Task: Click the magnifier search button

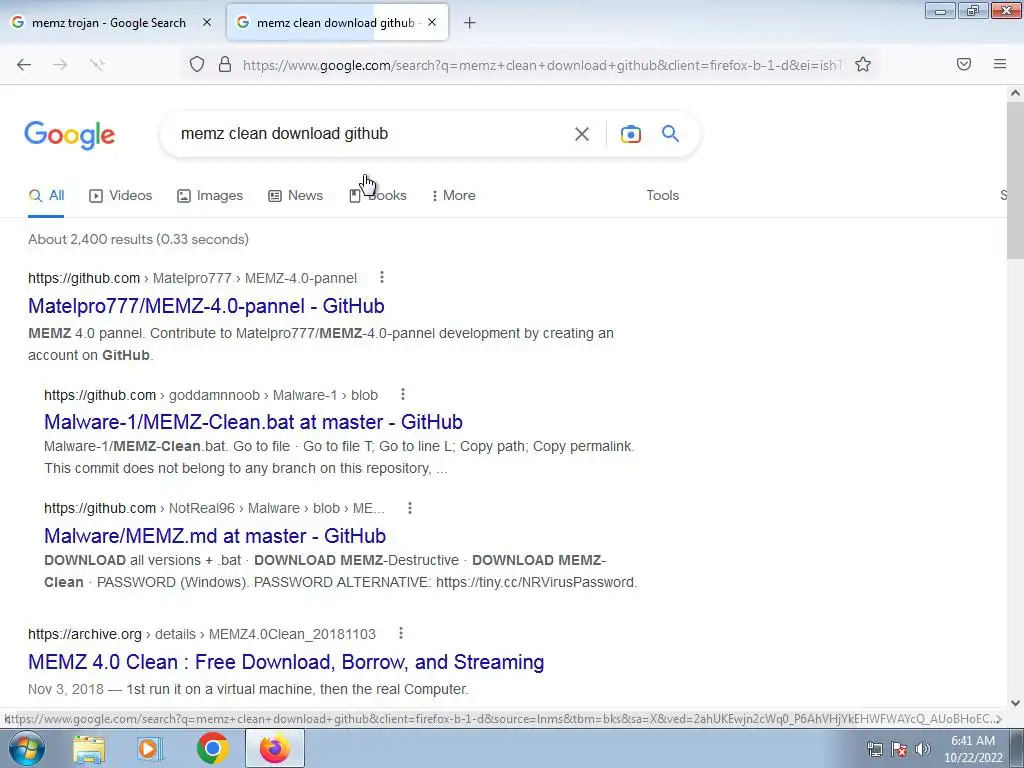Action: point(671,134)
